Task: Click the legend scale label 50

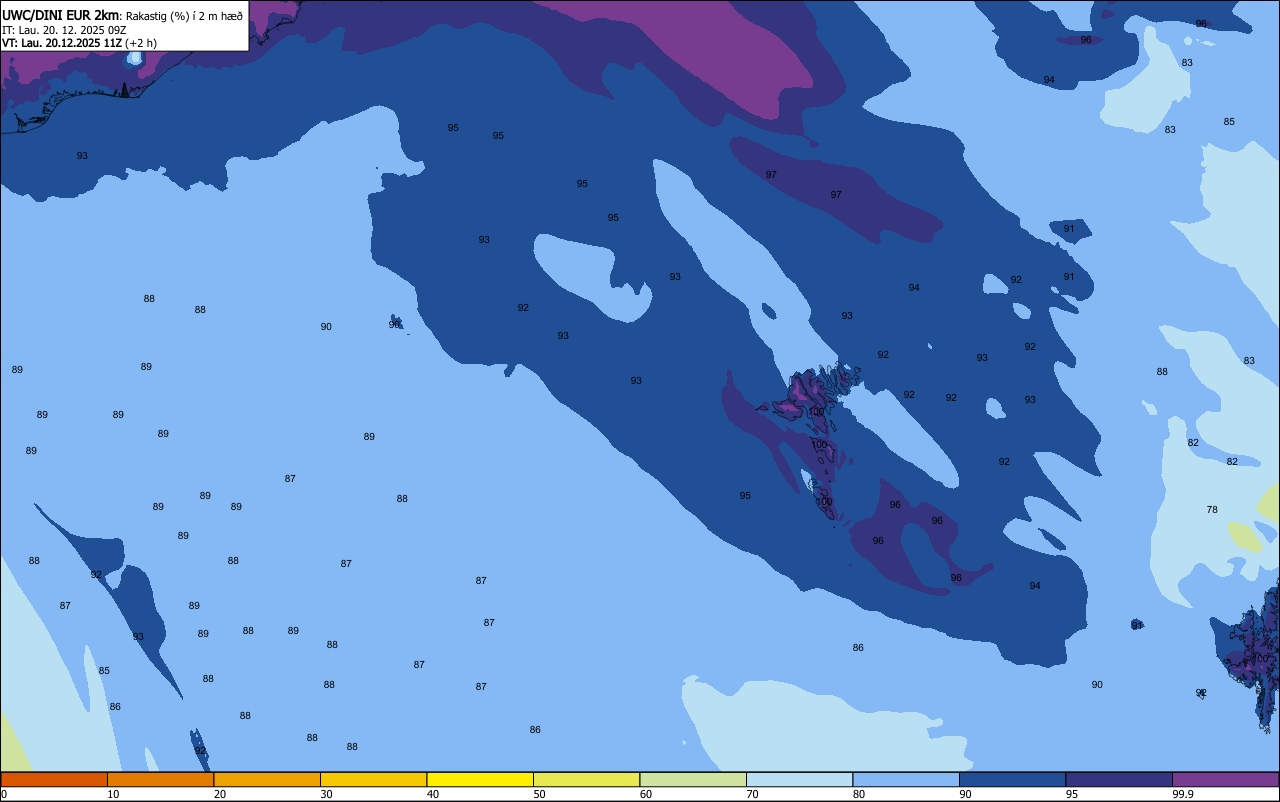Action: coord(539,794)
